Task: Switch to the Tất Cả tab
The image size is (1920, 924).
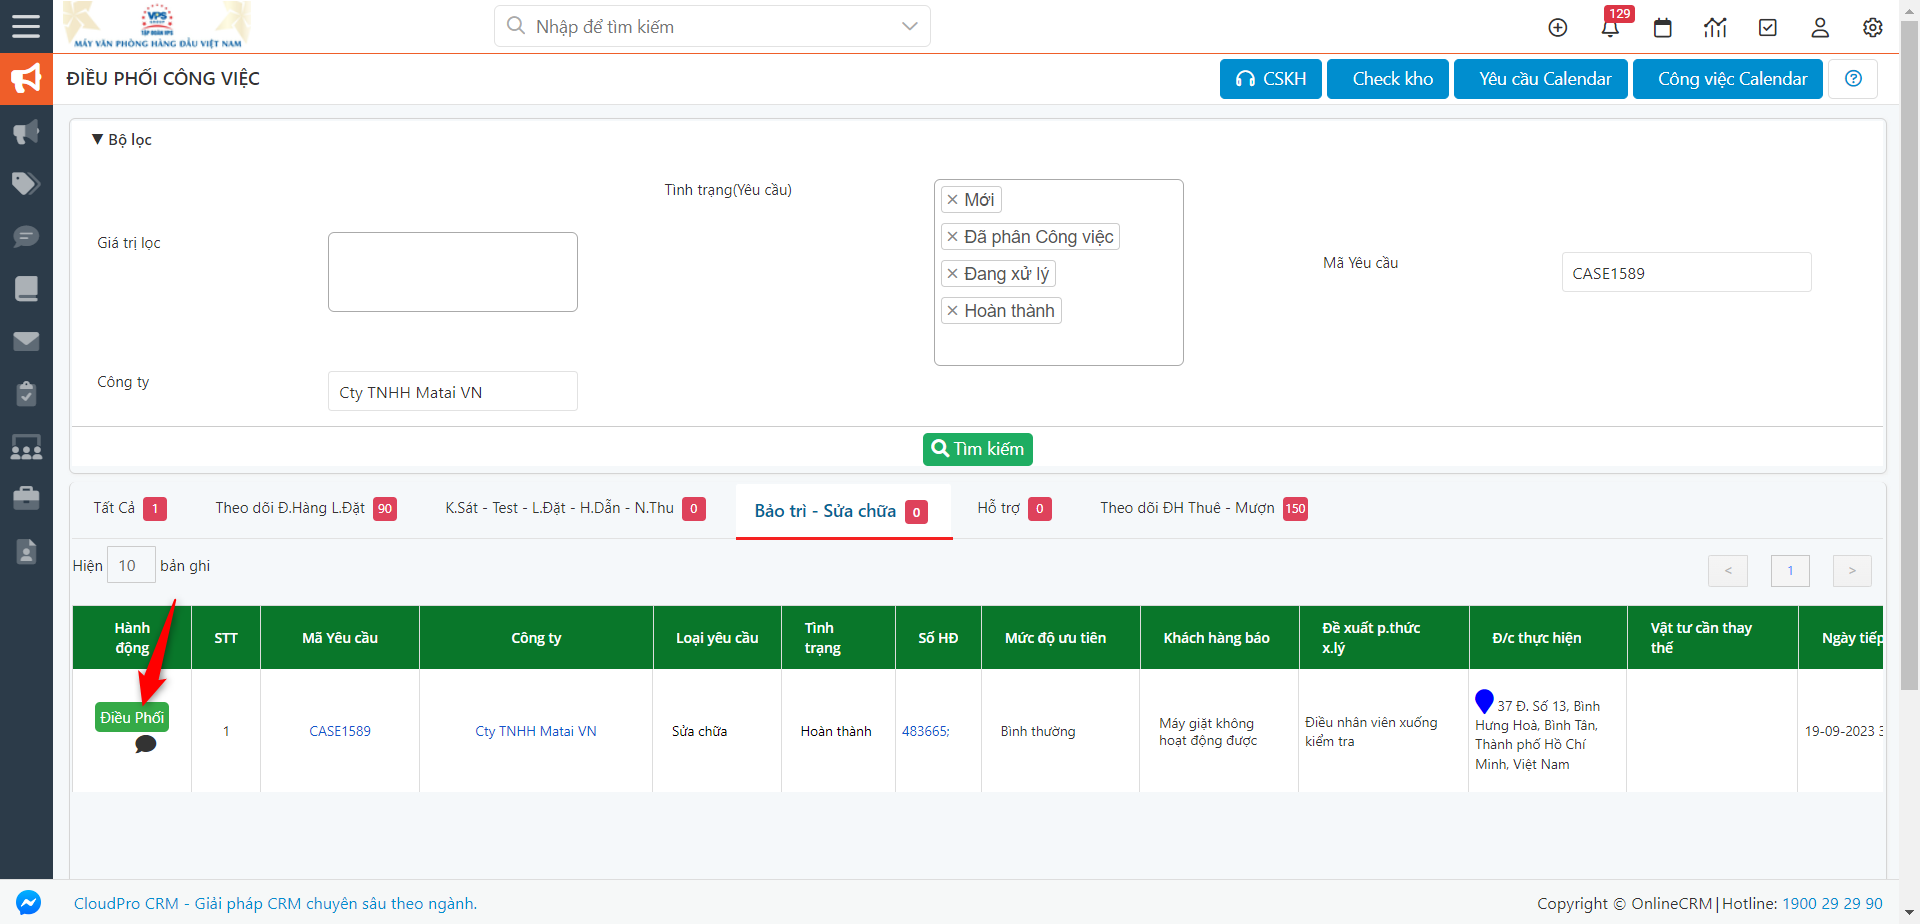Action: tap(129, 509)
